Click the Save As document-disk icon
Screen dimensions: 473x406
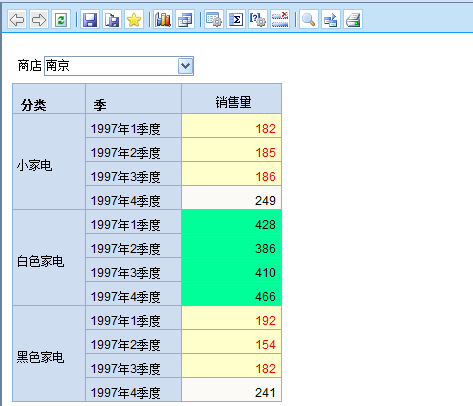pyautogui.click(x=112, y=19)
